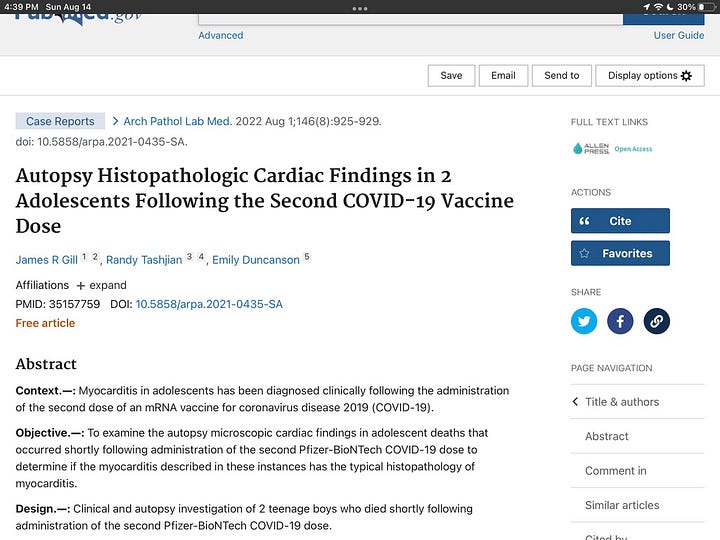Open the Cite dialog

pos(620,221)
